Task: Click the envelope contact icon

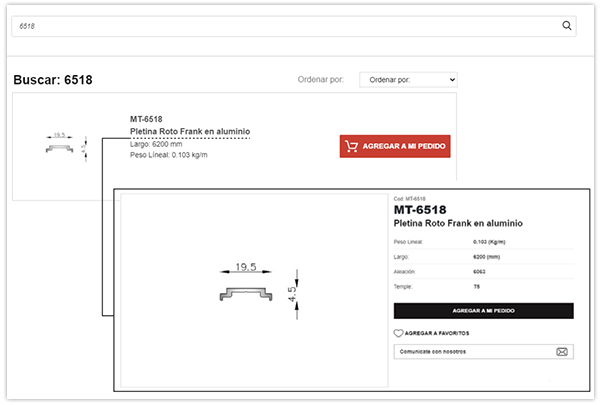Action: pos(561,352)
